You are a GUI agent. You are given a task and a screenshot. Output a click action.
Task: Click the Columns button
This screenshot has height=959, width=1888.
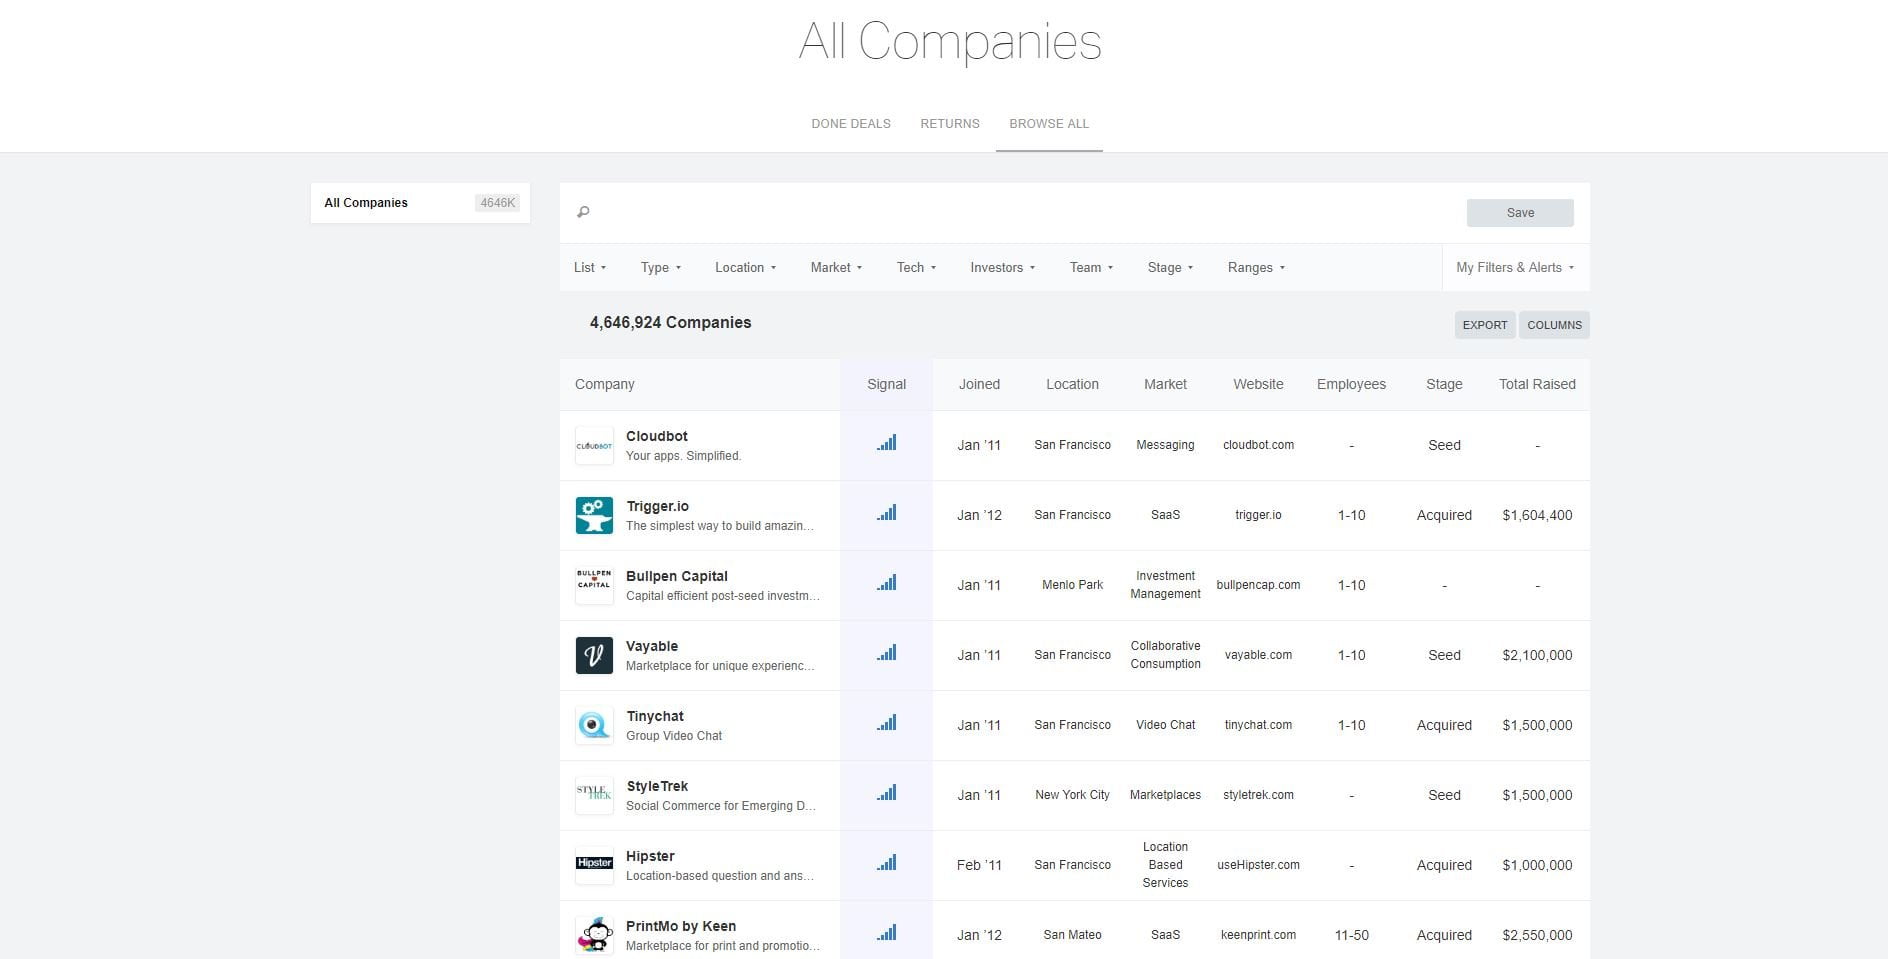(1554, 325)
